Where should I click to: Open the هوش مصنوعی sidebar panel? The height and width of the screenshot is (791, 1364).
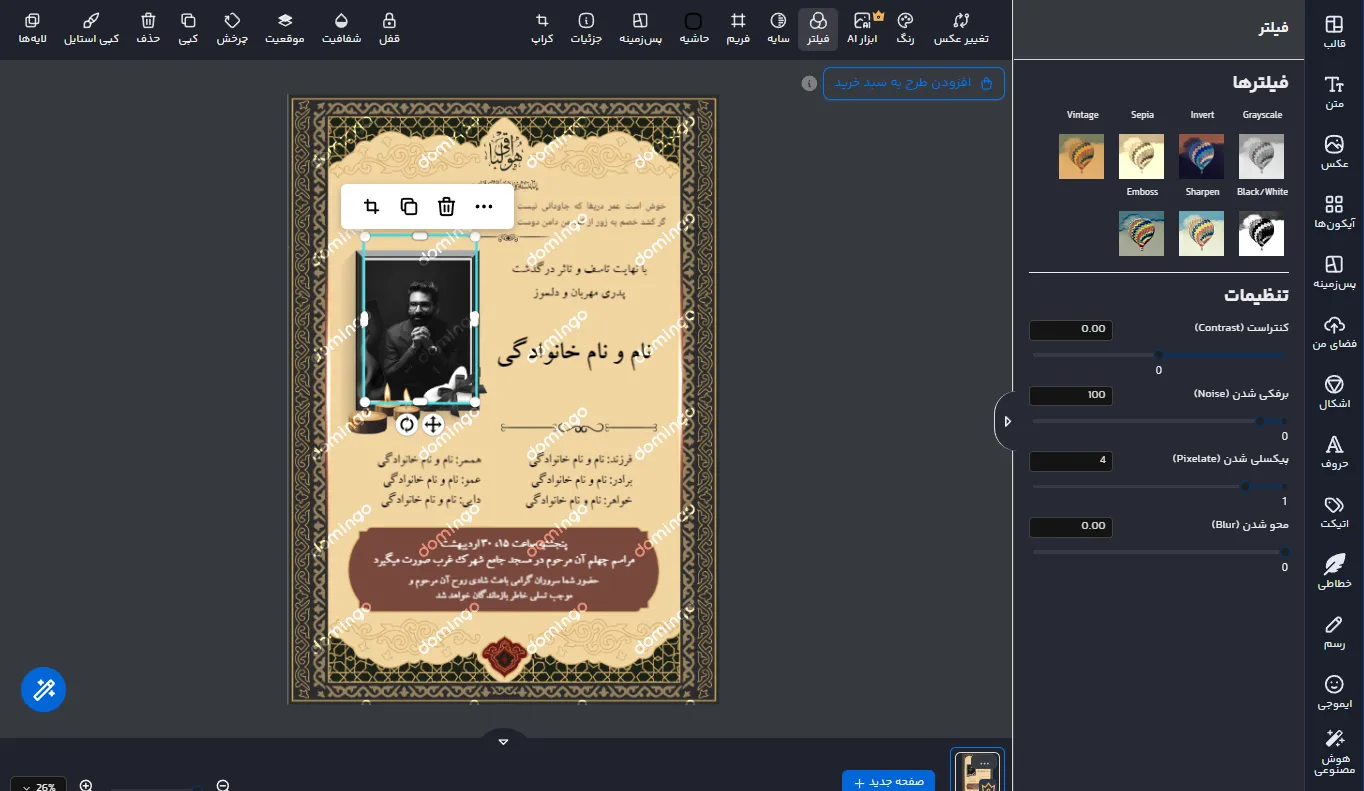coord(1334,752)
